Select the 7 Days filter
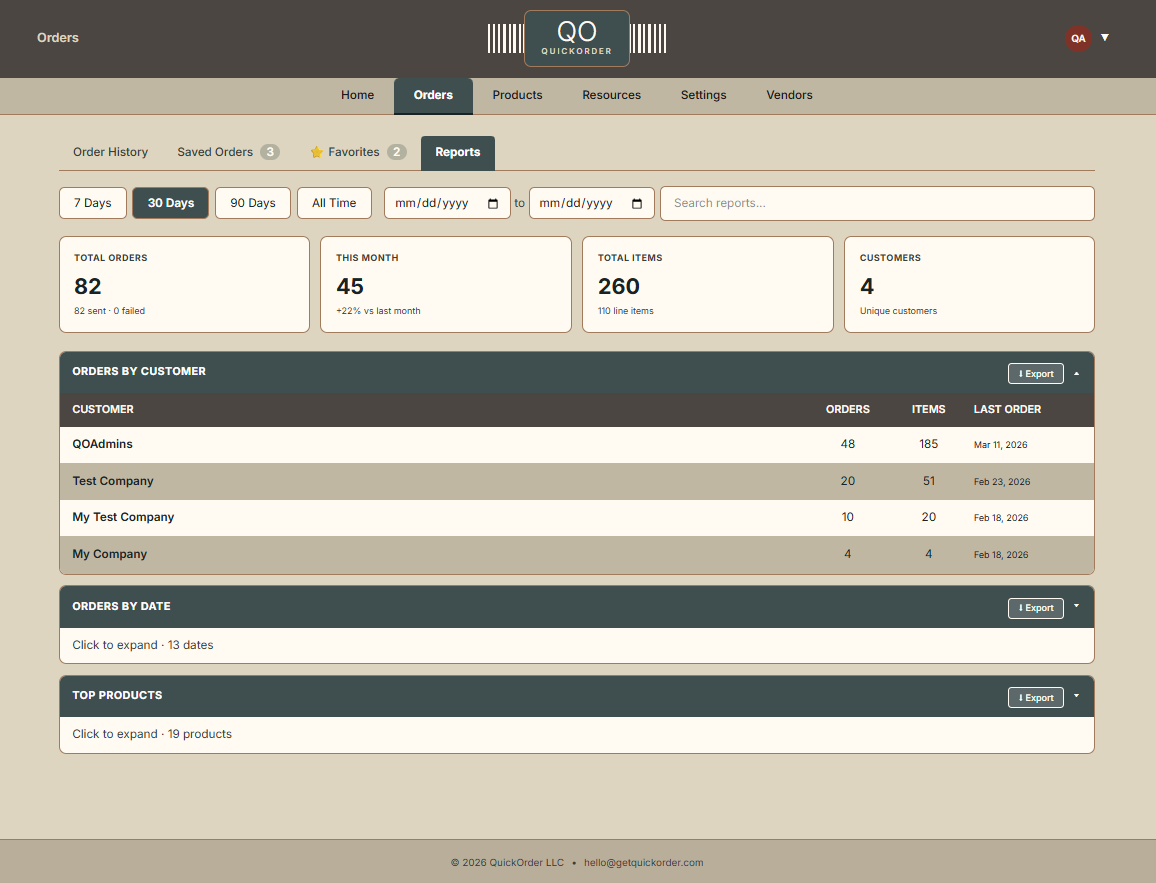Screen dimensions: 1156x883 click(x=92, y=203)
